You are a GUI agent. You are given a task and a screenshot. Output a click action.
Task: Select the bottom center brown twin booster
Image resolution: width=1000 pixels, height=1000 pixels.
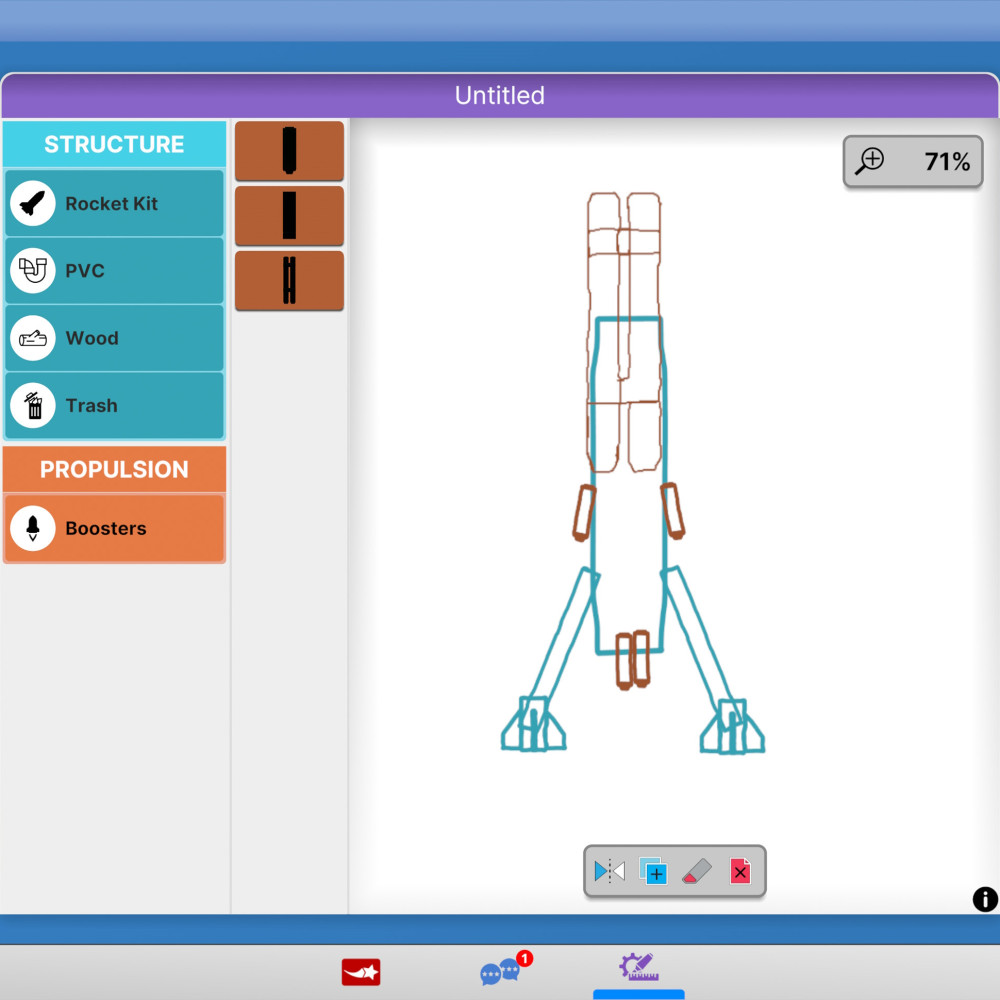[633, 660]
